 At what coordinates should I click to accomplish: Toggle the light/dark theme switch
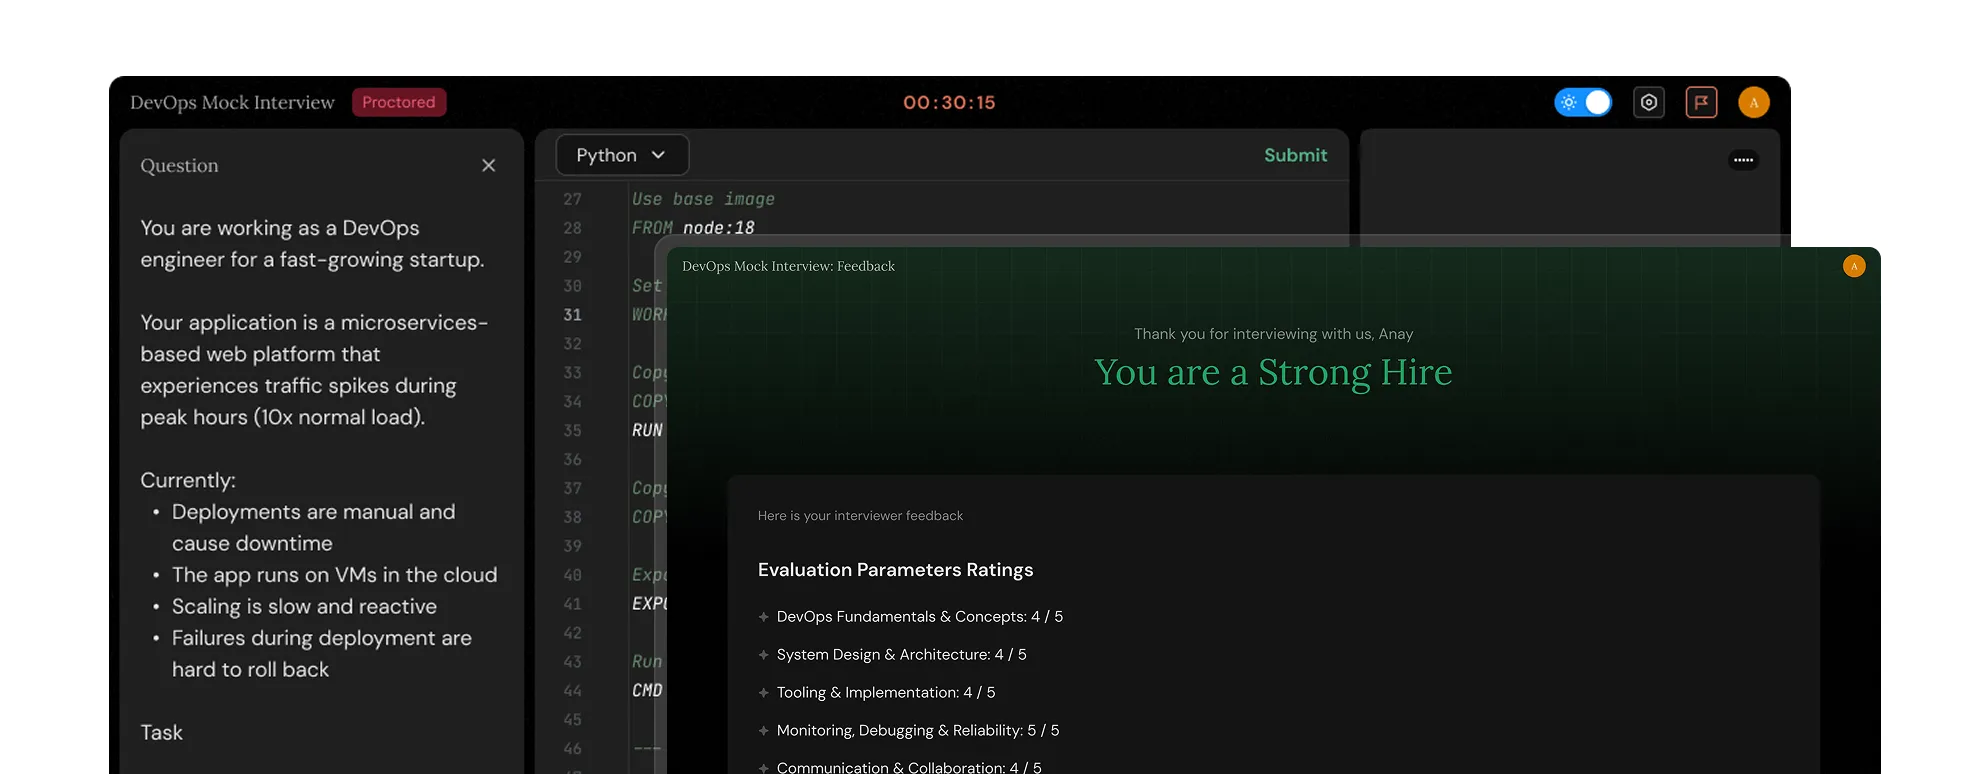(1582, 102)
